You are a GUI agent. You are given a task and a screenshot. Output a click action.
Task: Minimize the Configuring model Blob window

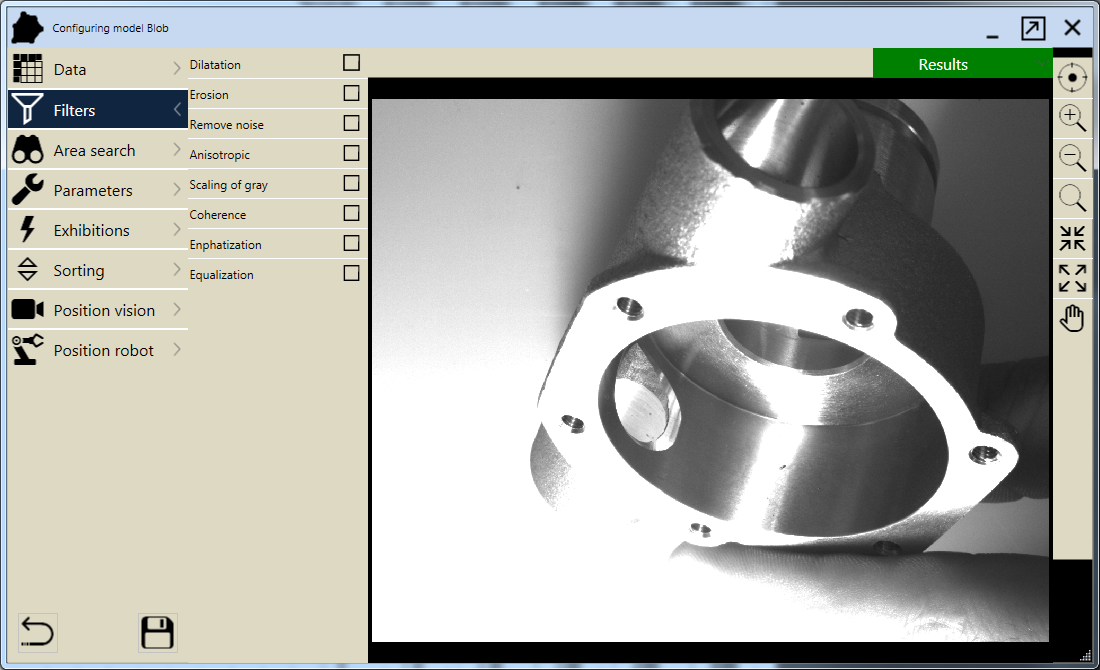[x=992, y=35]
